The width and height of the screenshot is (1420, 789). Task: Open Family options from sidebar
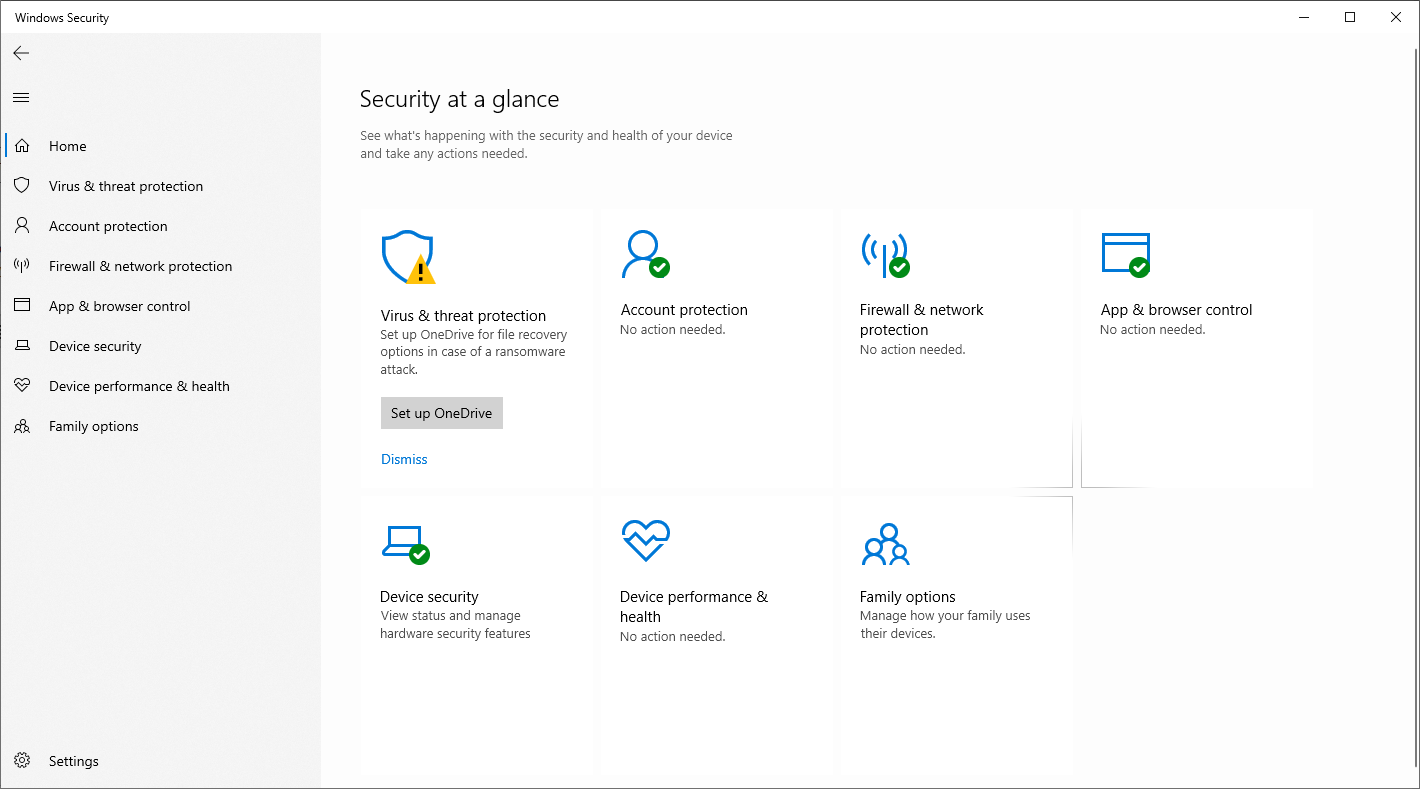pyautogui.click(x=94, y=426)
